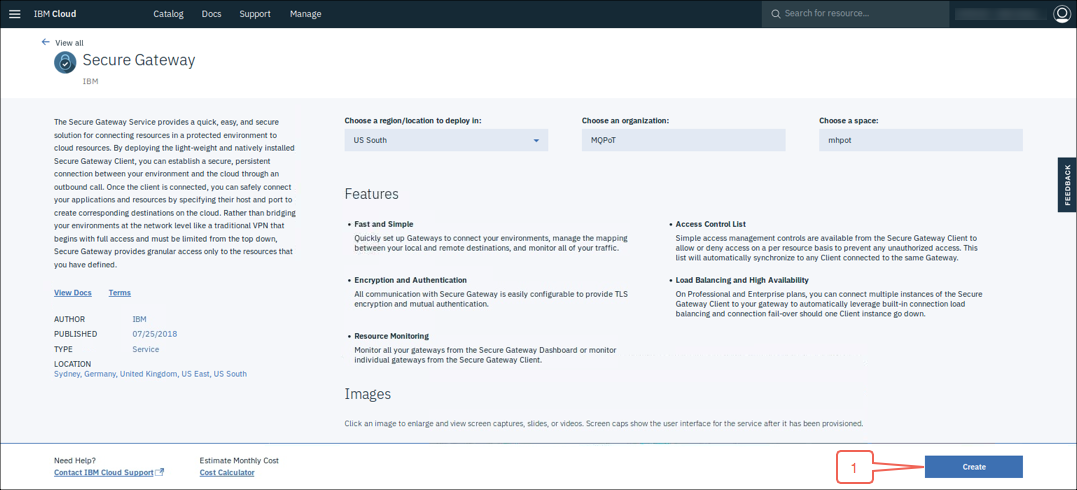Open the Feedback side tab
Viewport: 1077px width, 490px height.
[x=1067, y=185]
